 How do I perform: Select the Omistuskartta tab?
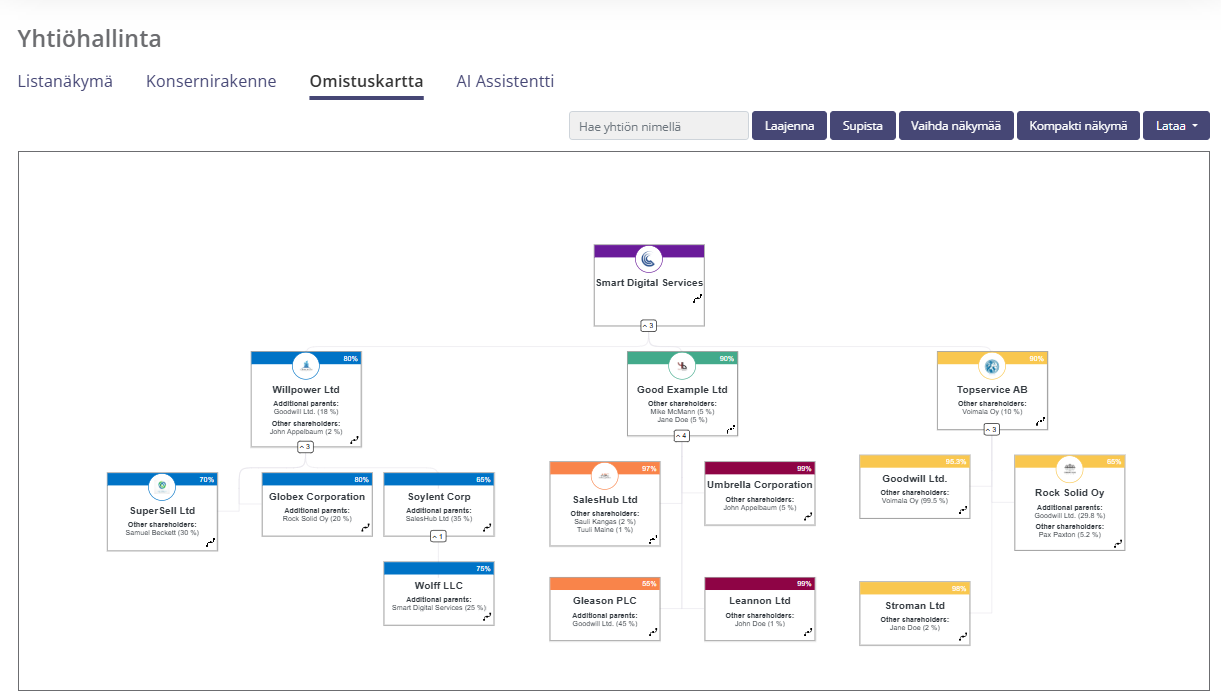click(x=366, y=82)
